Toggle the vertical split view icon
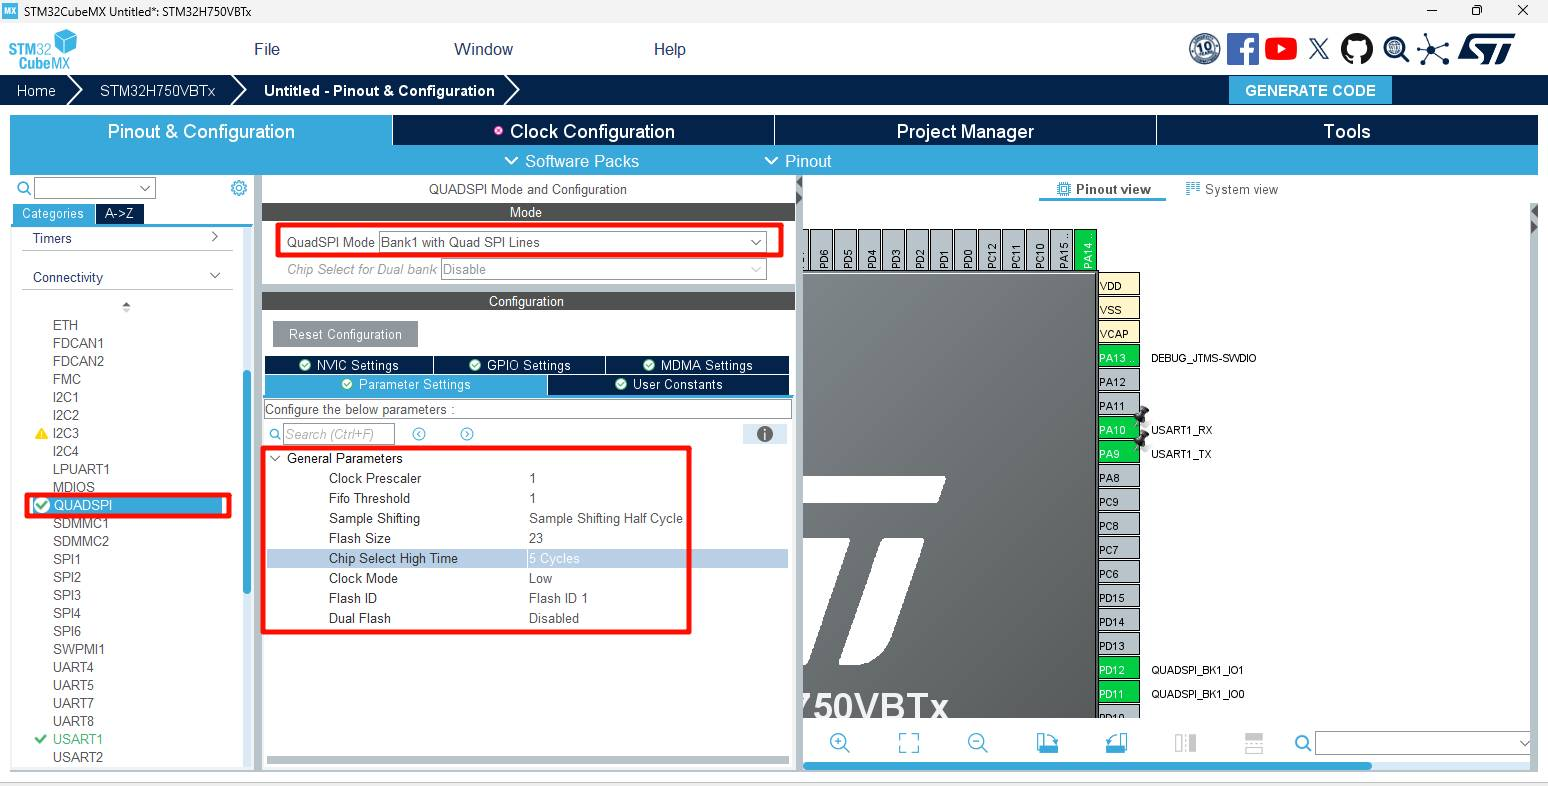The image size is (1548, 786). (1185, 743)
